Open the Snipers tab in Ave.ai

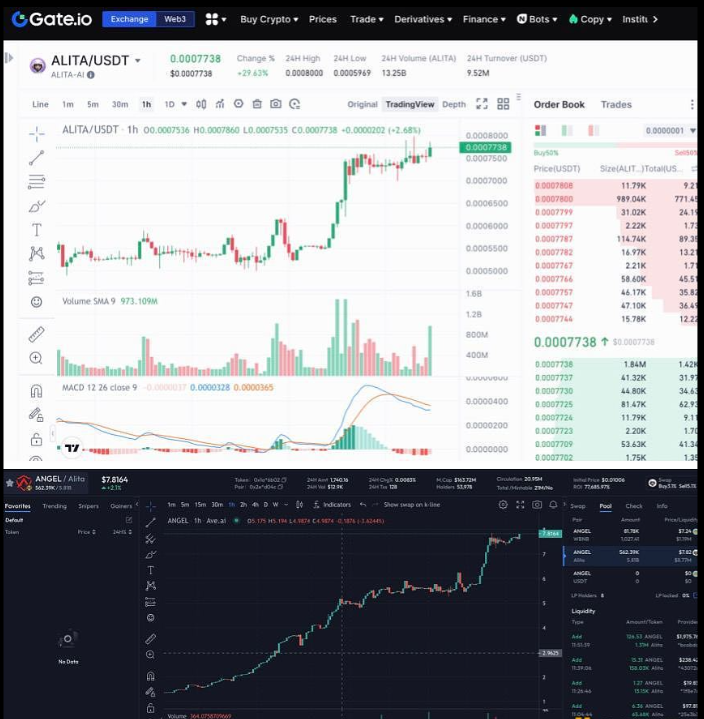click(x=89, y=506)
